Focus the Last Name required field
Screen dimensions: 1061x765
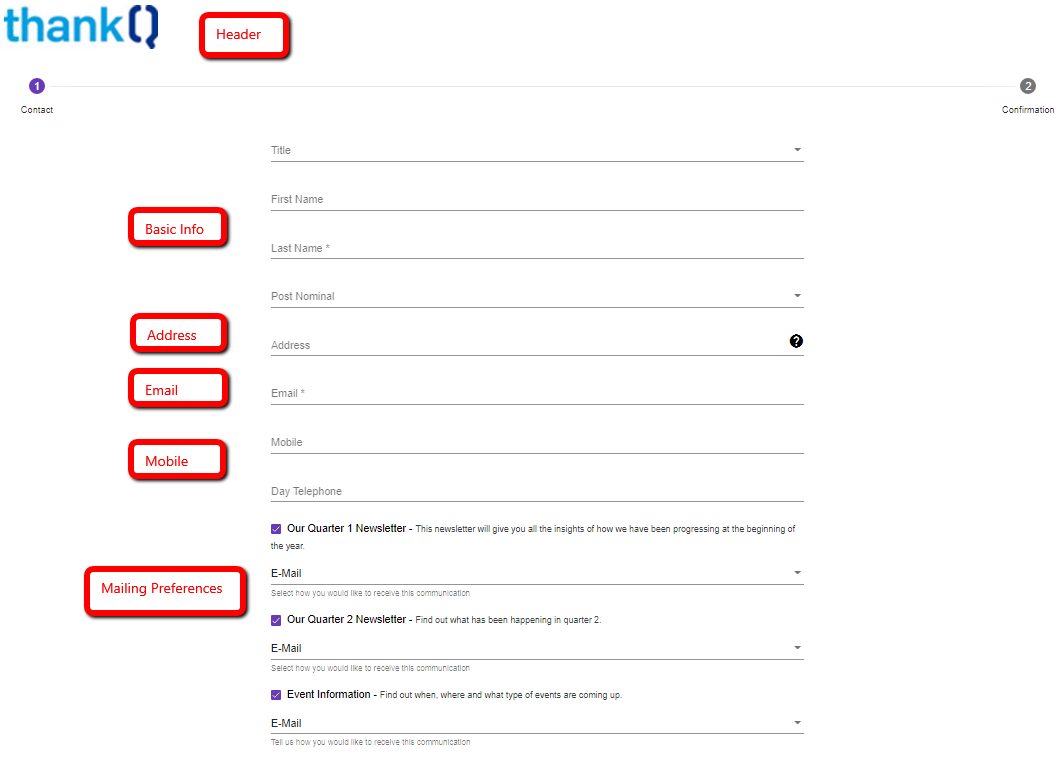(536, 248)
